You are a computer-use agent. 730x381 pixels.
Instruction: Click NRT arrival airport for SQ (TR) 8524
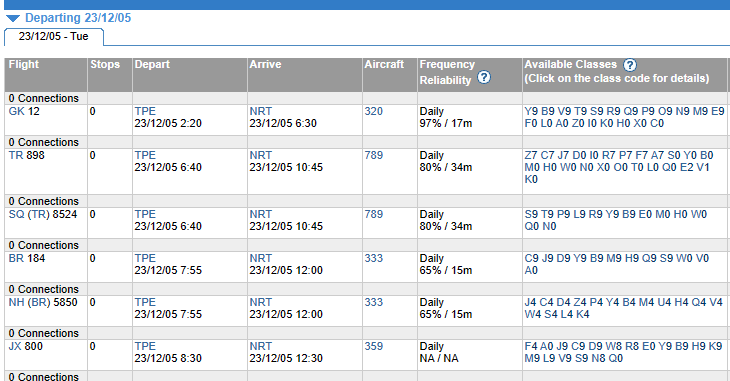coord(260,214)
